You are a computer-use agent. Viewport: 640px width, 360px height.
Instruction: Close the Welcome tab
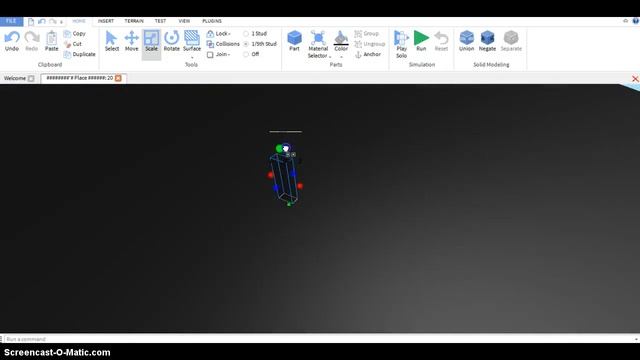click(31, 78)
